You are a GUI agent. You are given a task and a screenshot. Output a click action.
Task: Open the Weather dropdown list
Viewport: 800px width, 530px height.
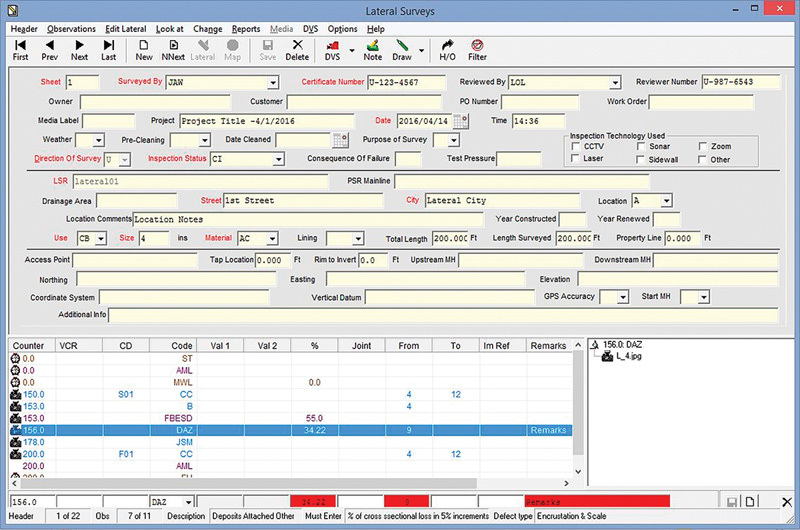click(97, 140)
